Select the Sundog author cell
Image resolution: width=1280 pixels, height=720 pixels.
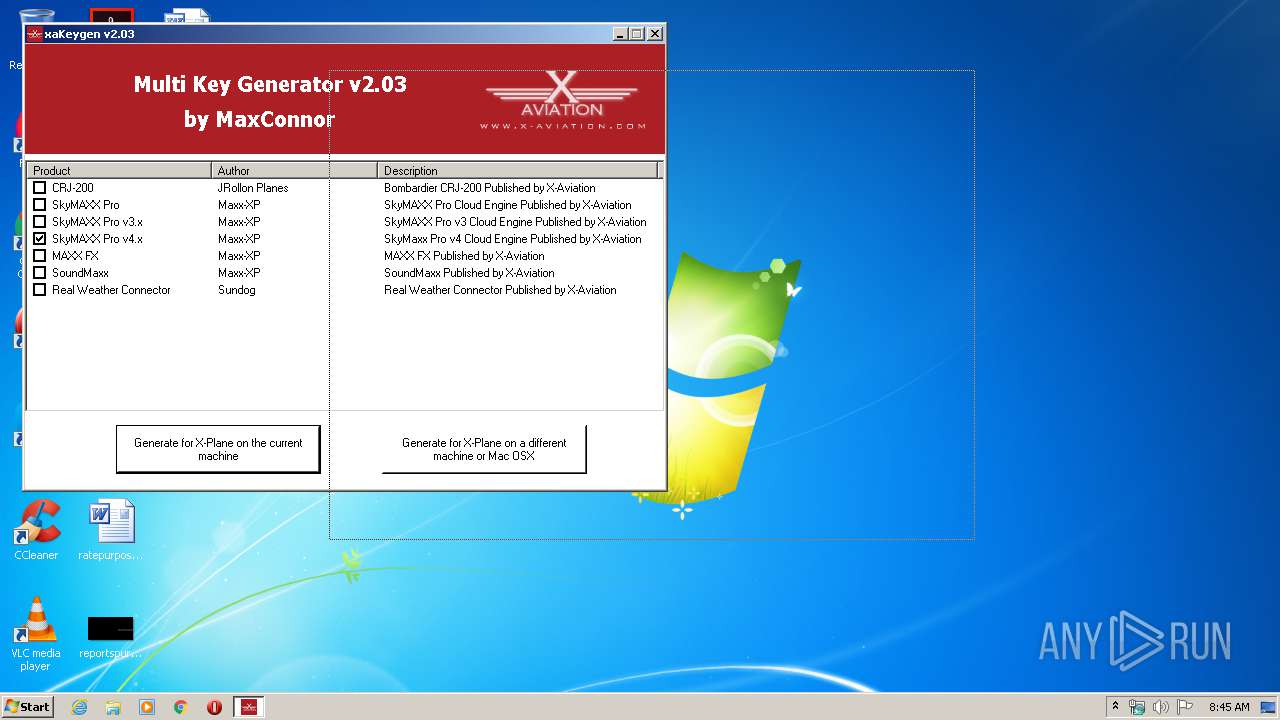[237, 290]
